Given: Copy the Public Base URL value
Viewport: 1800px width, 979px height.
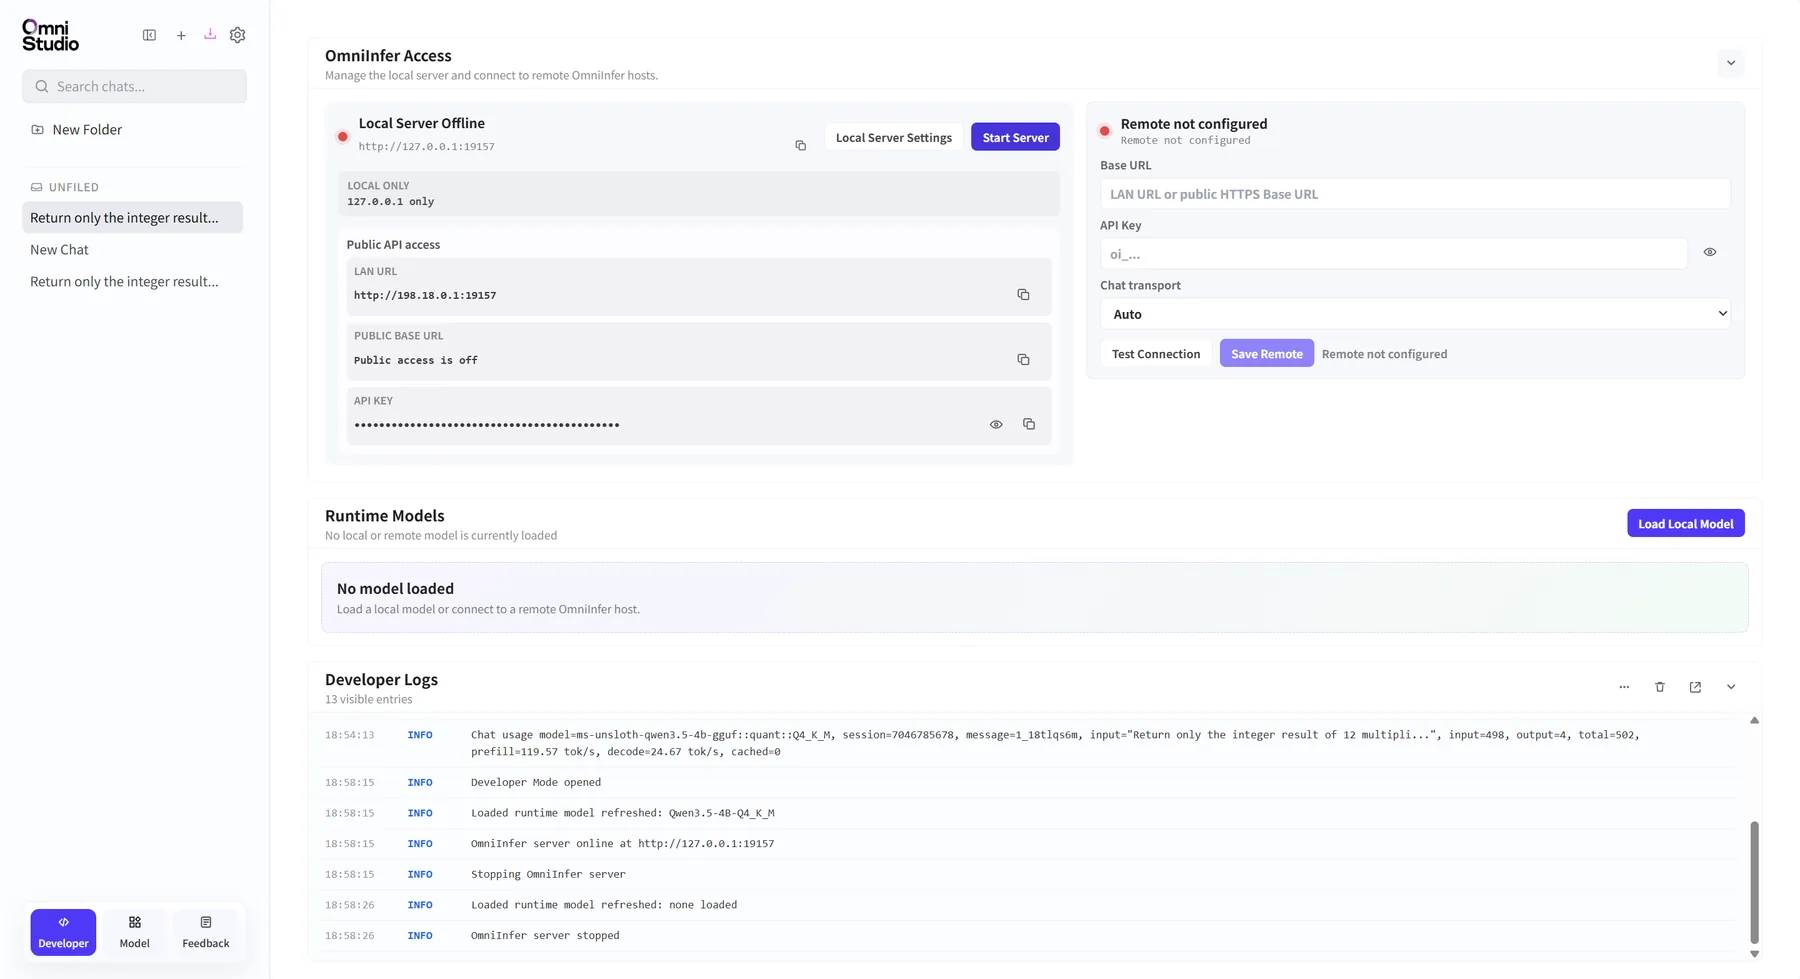Looking at the screenshot, I should (x=1023, y=360).
